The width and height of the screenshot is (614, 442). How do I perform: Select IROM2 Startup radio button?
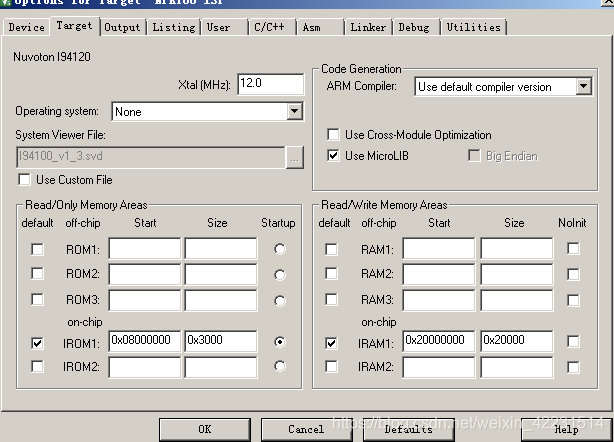click(x=280, y=366)
